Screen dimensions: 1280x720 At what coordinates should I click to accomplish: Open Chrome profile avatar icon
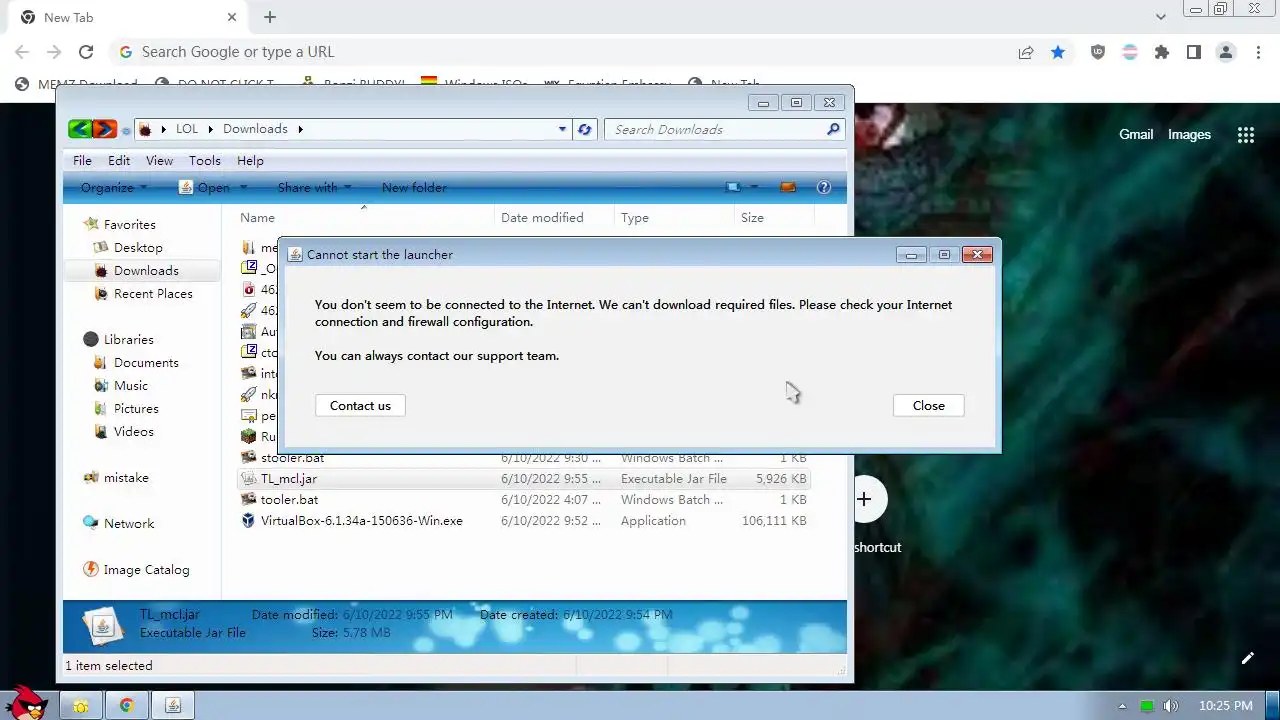click(1226, 52)
